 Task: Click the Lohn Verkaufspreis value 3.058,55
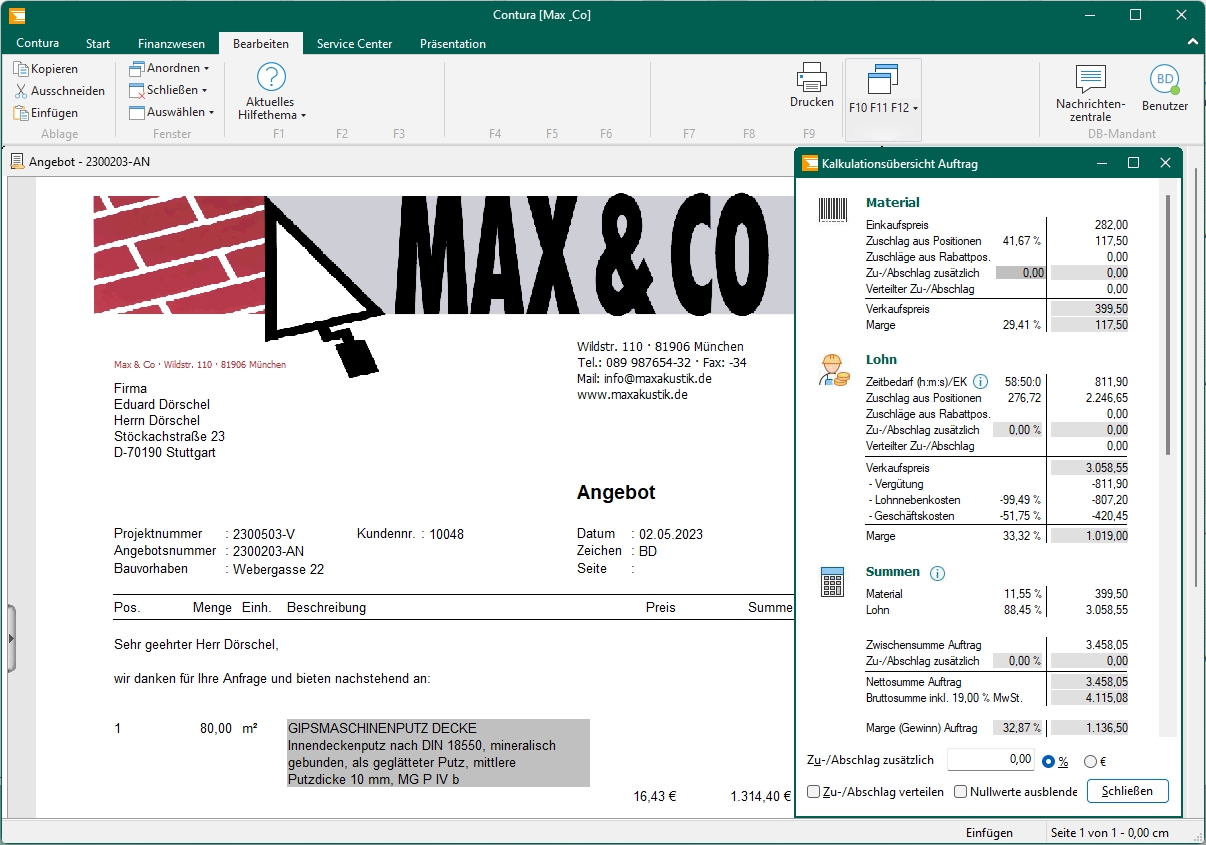tap(1089, 467)
